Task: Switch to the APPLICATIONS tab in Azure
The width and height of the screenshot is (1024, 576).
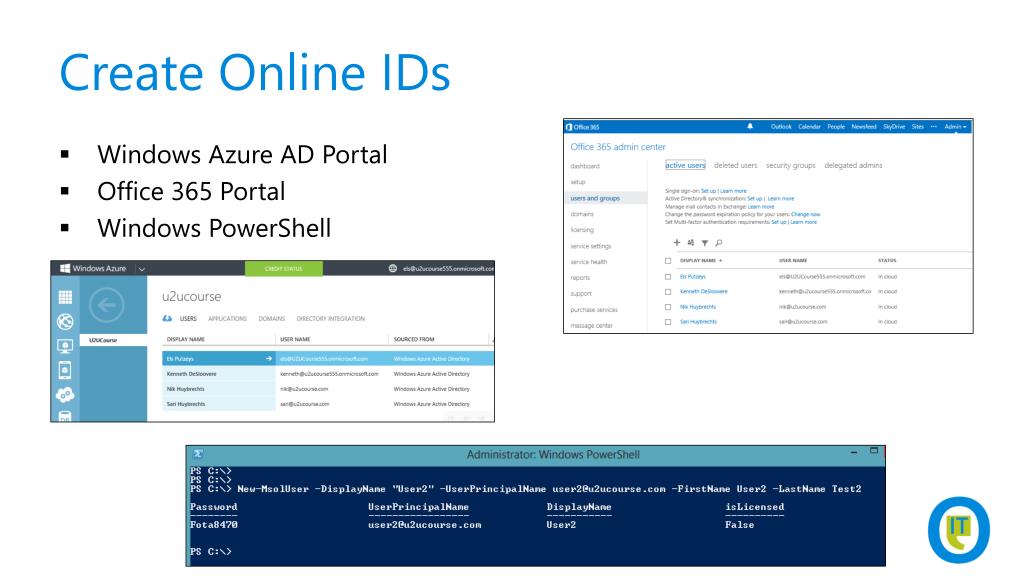Action: pyautogui.click(x=227, y=319)
